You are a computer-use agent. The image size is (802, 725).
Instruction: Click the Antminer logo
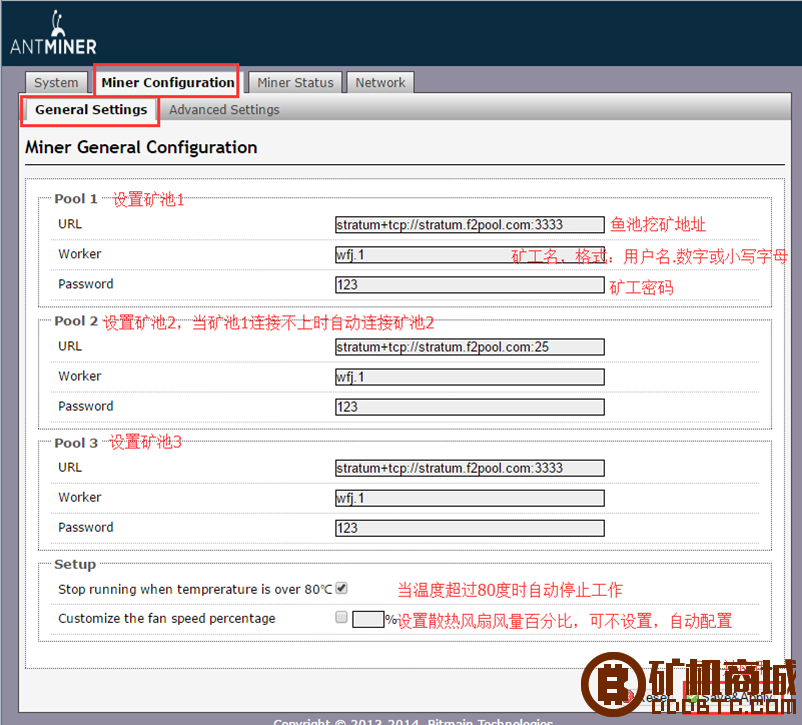coord(53,34)
